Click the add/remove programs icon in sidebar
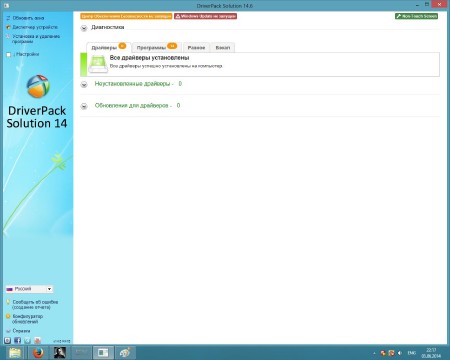This screenshot has height=360, width=450. (x=8, y=36)
